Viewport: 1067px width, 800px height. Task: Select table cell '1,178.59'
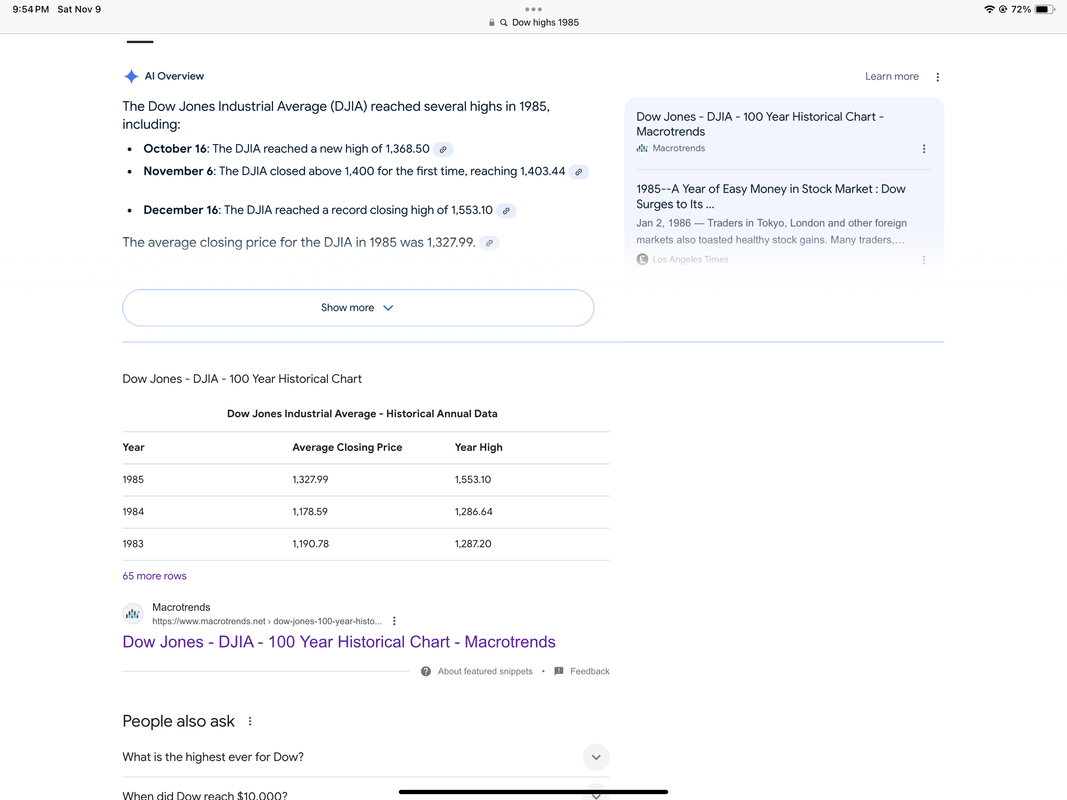coord(310,512)
